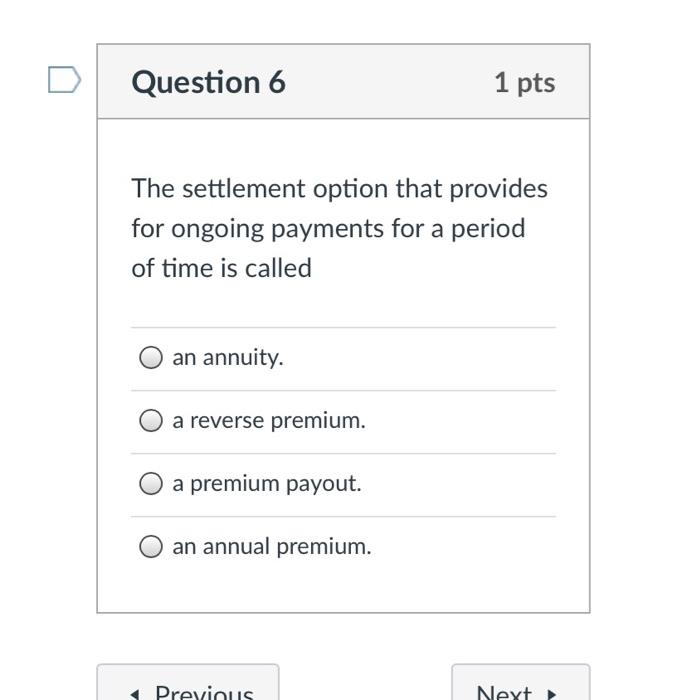Click the "an annual premium." answer label
The image size is (687, 700).
272,547
